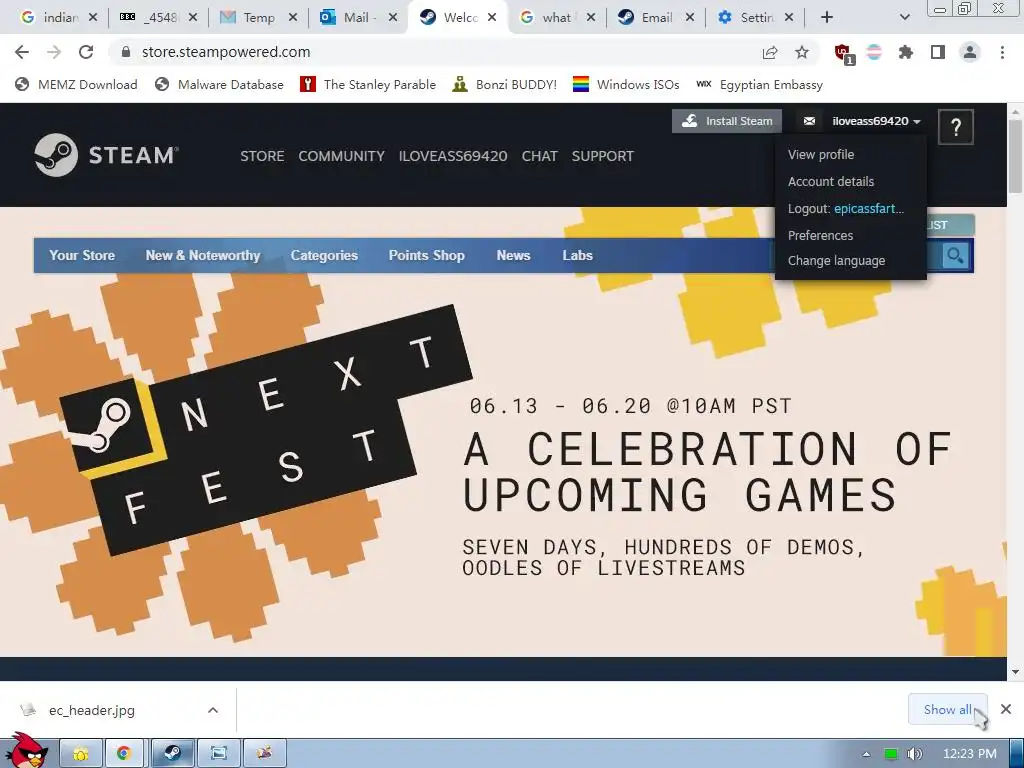This screenshot has height=768, width=1024.
Task: Click the address bar URL field
Action: (x=438, y=52)
